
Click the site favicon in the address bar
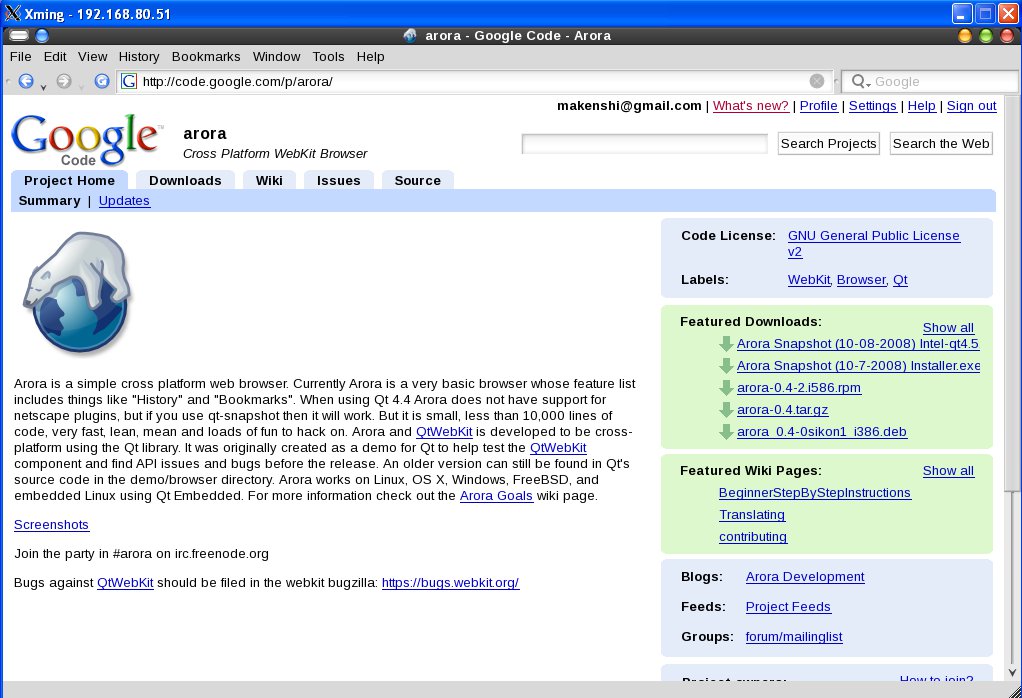(x=129, y=81)
